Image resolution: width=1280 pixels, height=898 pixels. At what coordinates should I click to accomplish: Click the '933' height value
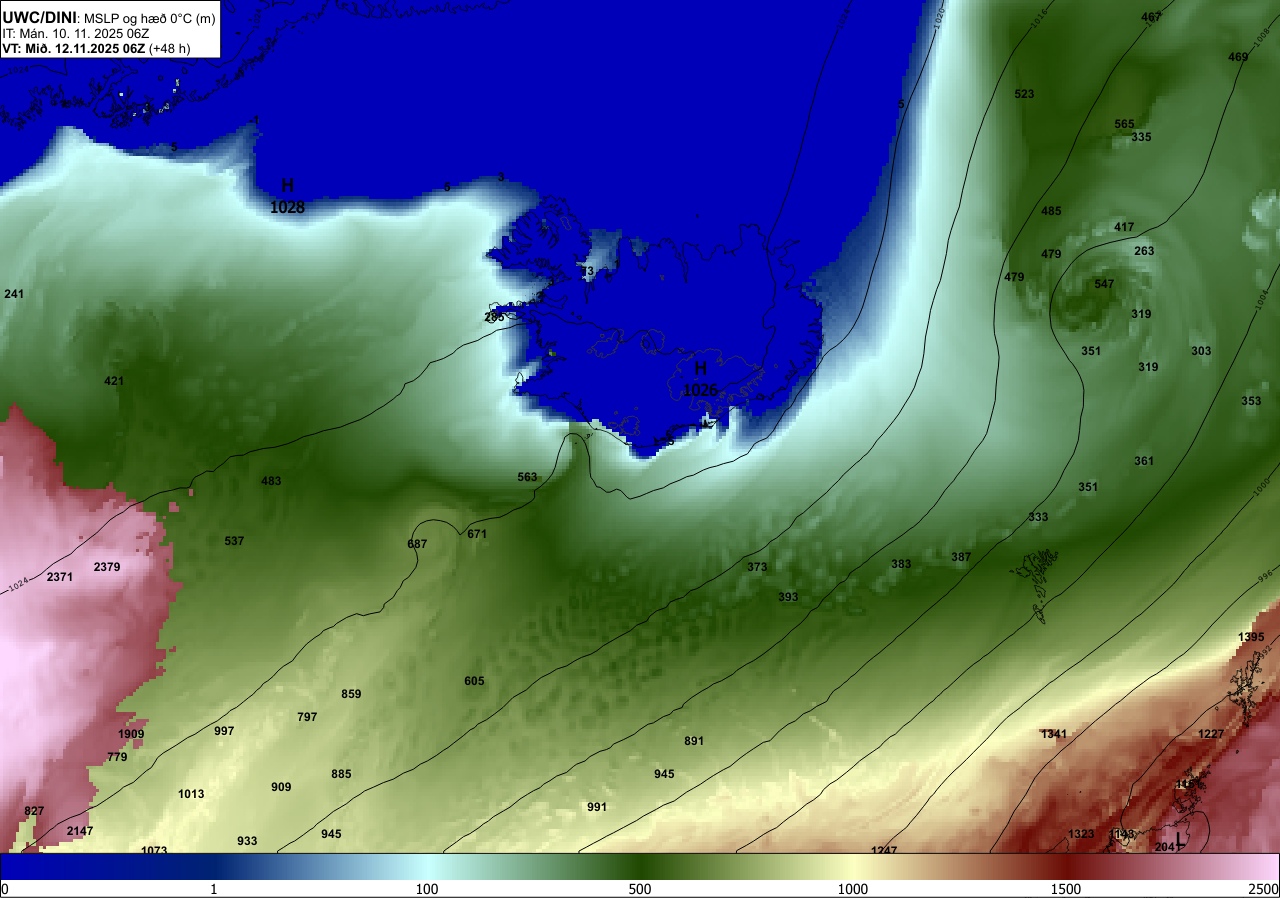point(247,841)
